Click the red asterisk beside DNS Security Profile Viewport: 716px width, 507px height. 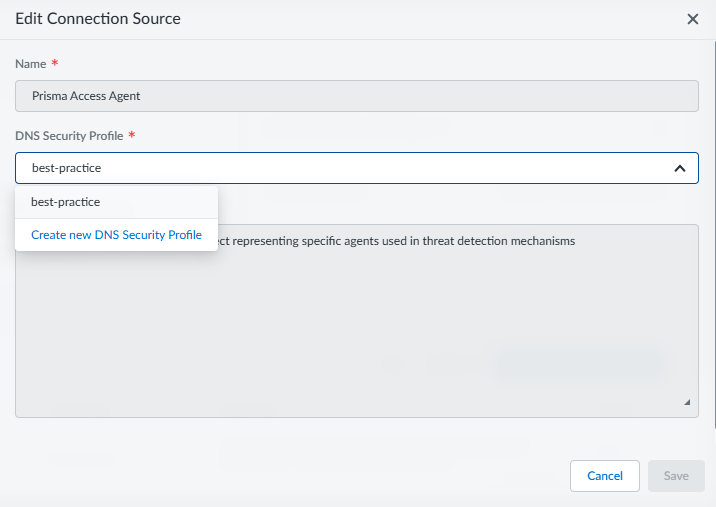tap(132, 136)
